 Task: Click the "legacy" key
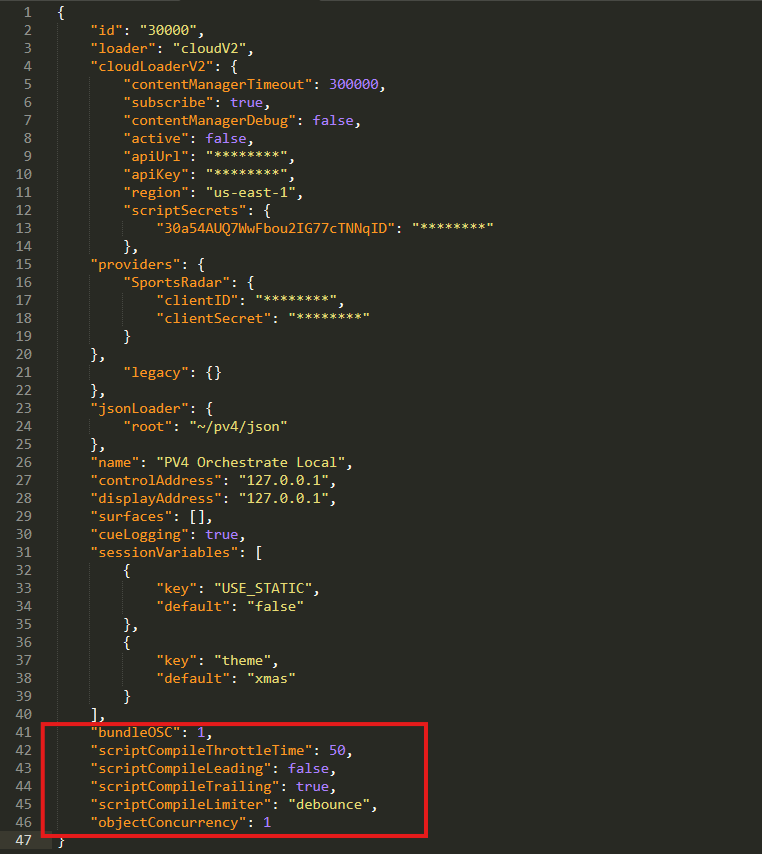click(x=156, y=373)
